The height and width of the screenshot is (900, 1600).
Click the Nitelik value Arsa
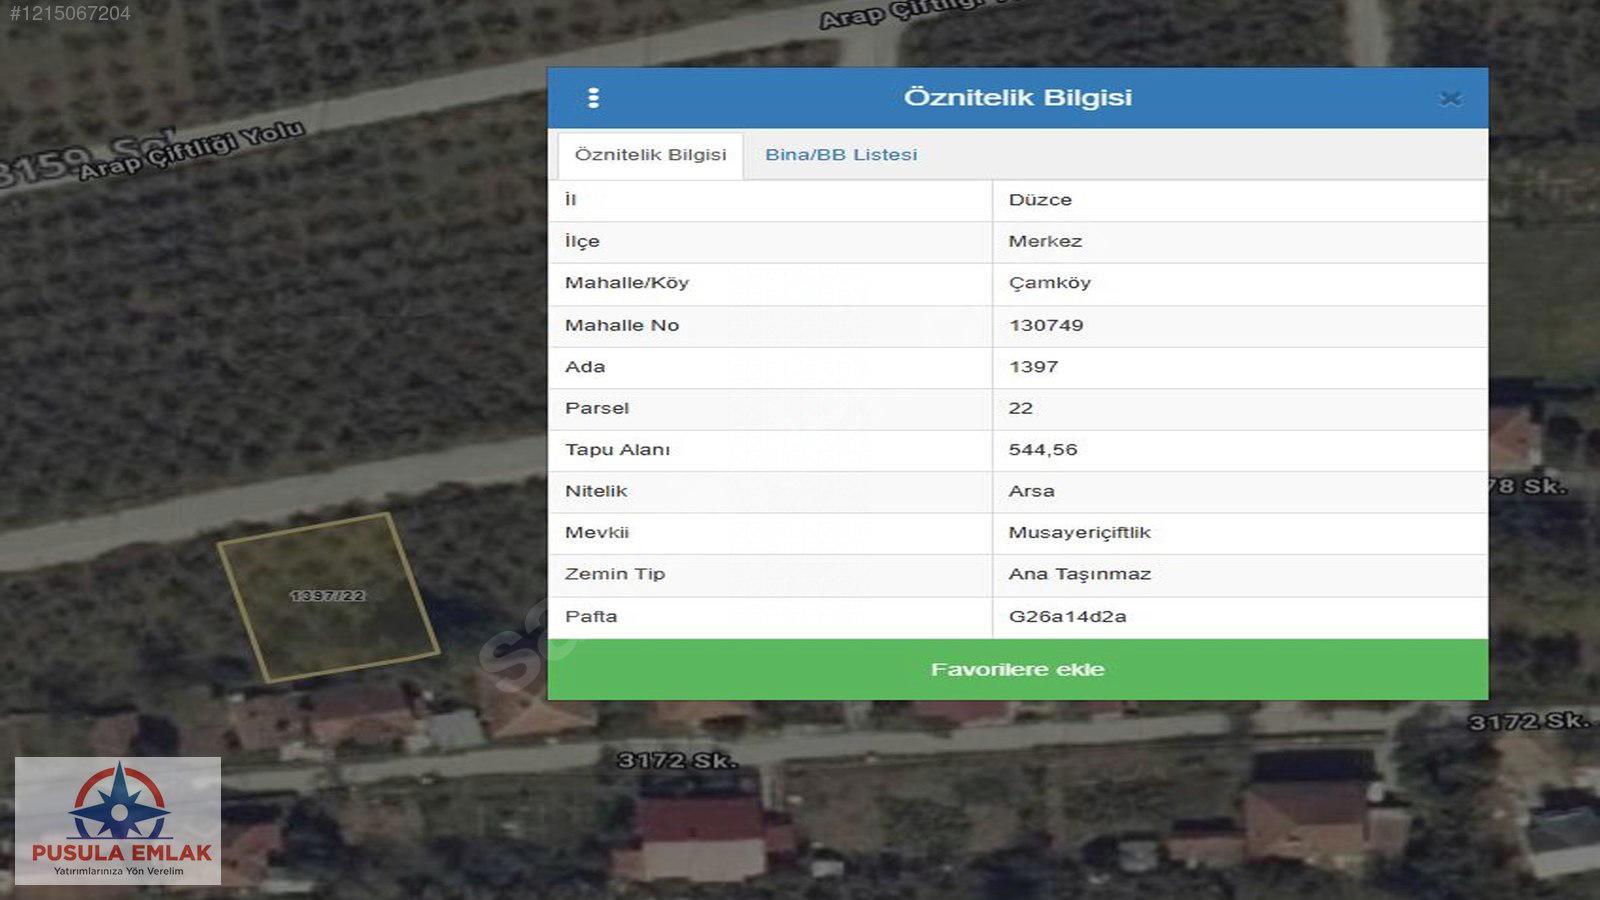tap(1031, 491)
